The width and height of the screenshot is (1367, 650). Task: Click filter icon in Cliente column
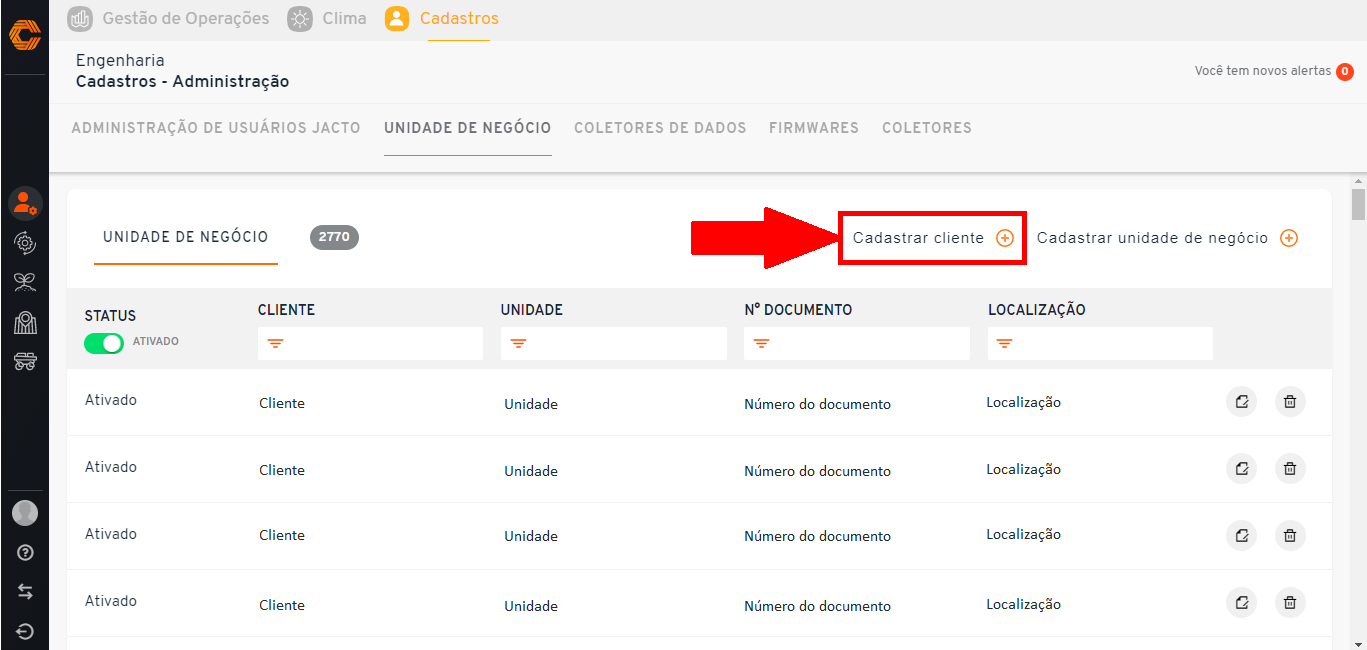[x=275, y=343]
